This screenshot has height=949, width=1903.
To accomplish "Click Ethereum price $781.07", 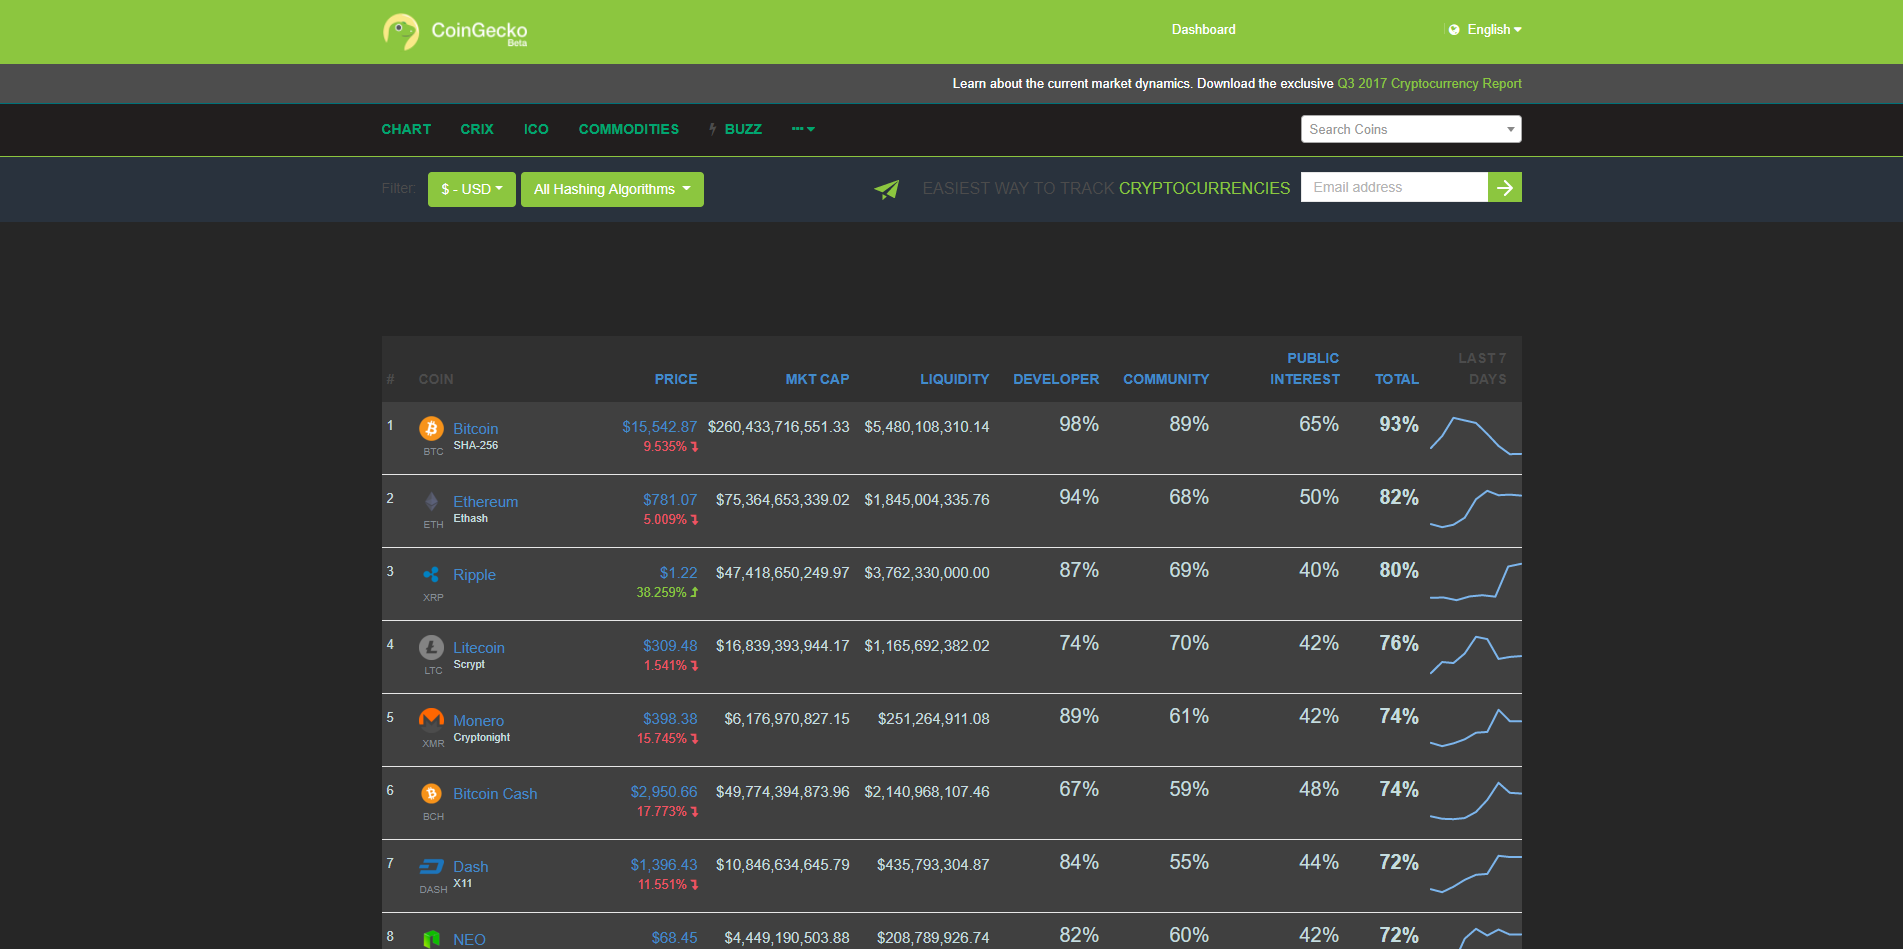I will [670, 500].
